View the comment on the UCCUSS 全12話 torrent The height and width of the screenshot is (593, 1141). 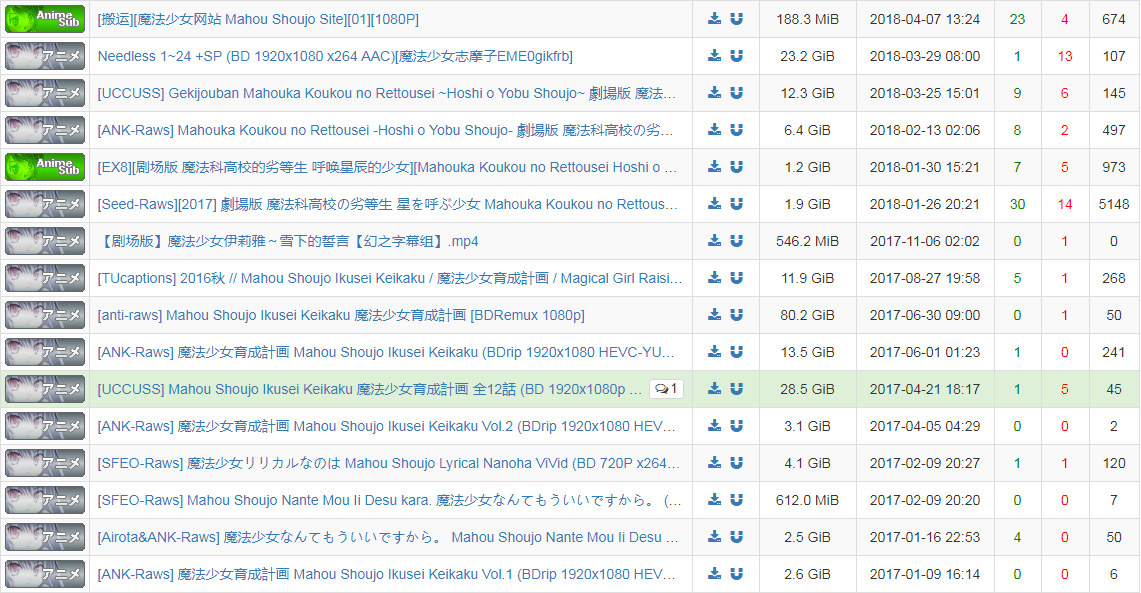(x=666, y=389)
